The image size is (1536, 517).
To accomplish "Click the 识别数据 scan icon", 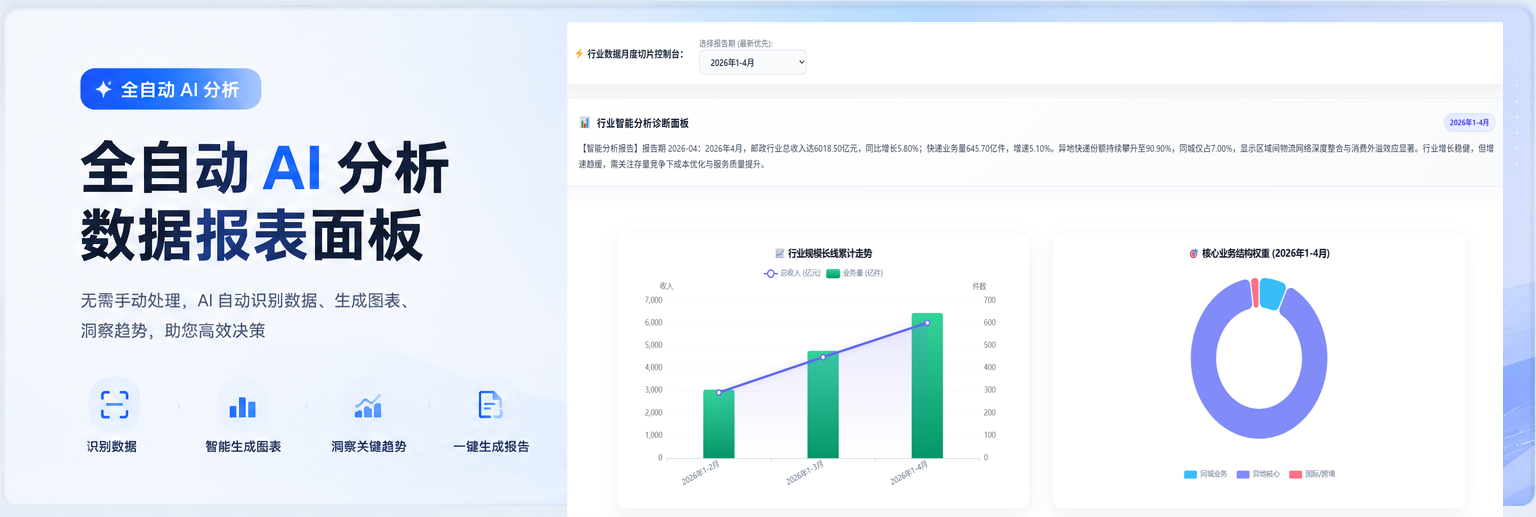I will pos(114,404).
